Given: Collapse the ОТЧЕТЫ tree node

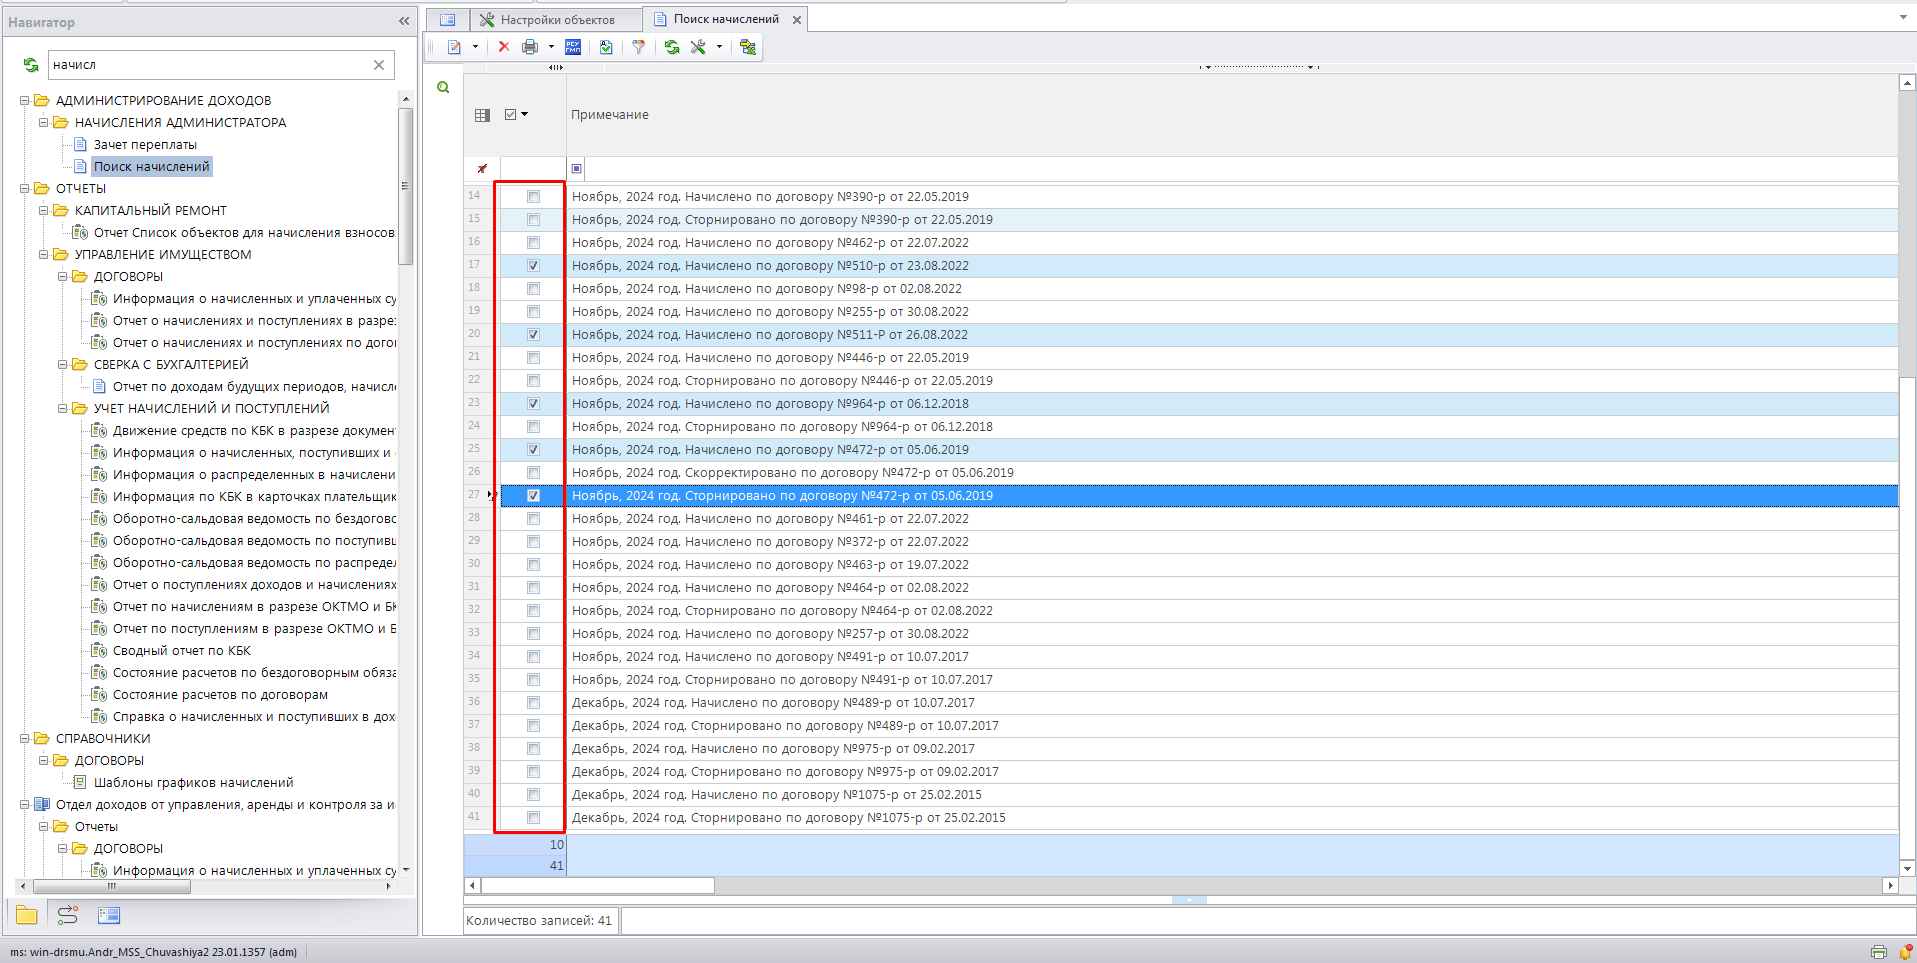Looking at the screenshot, I should click(x=25, y=189).
